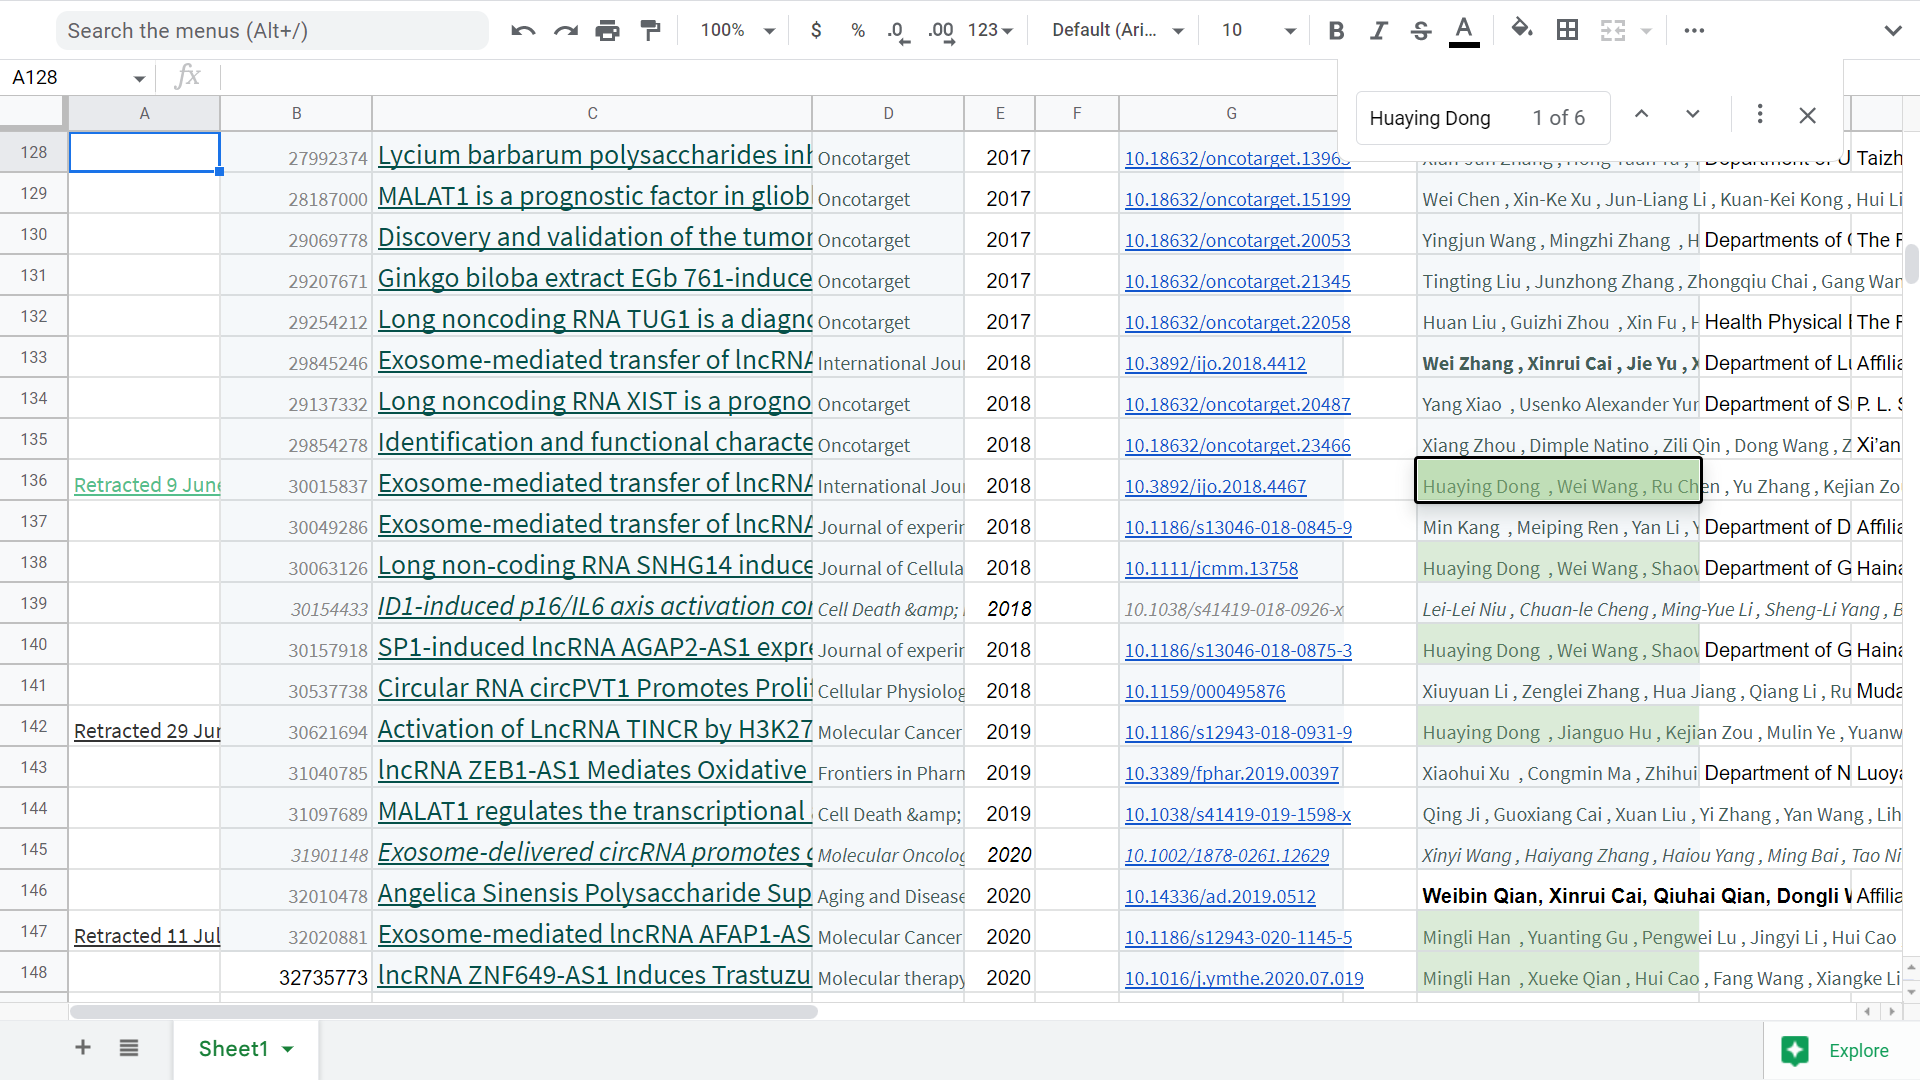
Task: Open the zoom 100% dropdown
Action: [x=738, y=31]
